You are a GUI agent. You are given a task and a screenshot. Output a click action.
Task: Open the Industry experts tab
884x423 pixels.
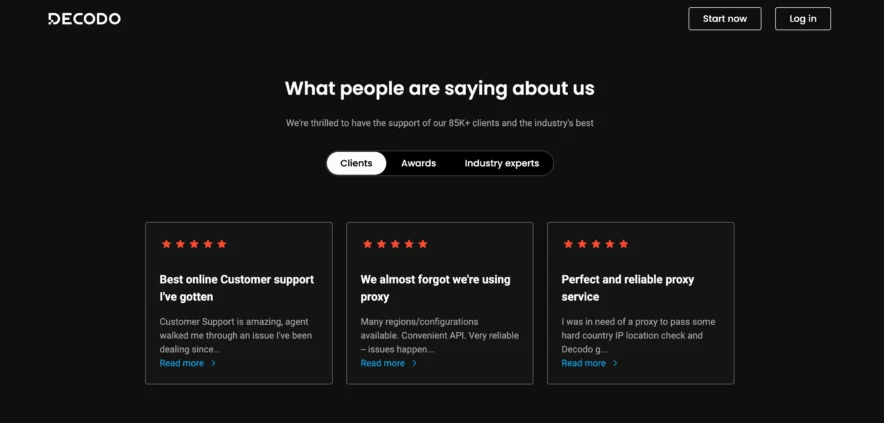pos(501,163)
